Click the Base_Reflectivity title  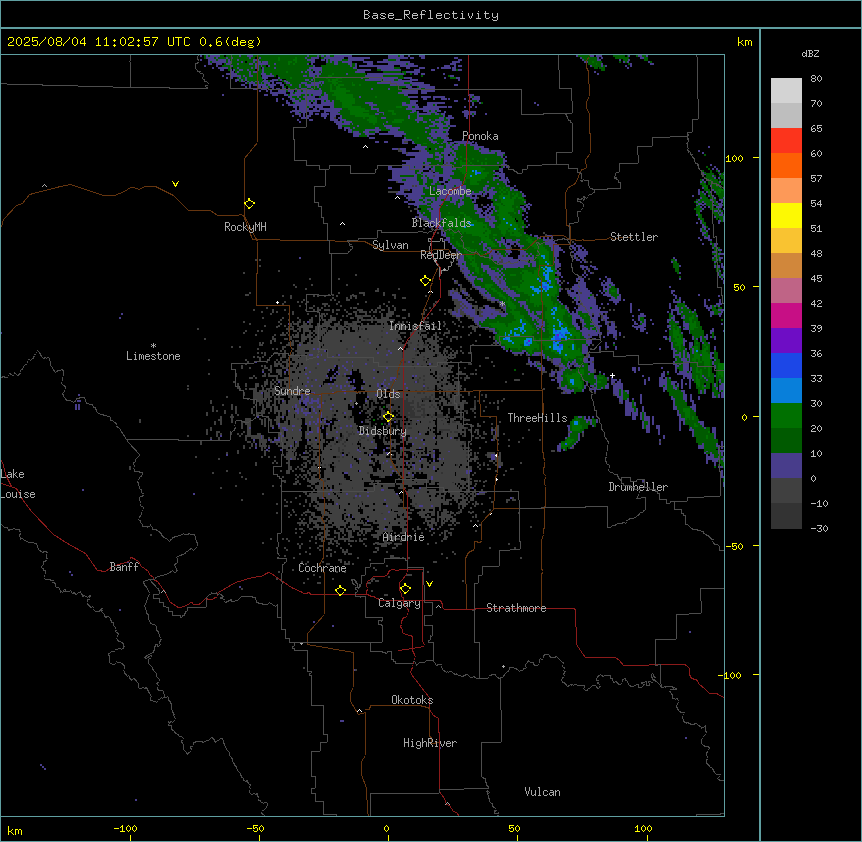(x=431, y=15)
